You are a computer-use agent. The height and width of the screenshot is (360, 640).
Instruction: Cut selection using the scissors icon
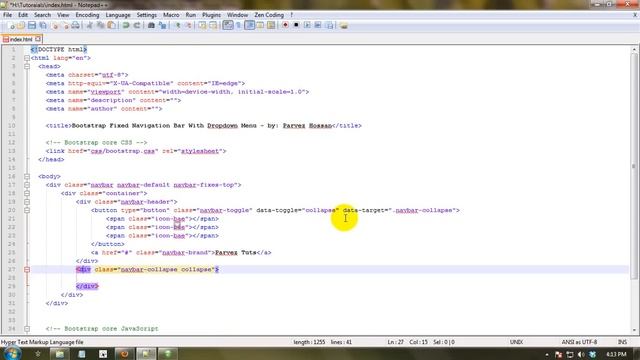(x=90, y=25)
